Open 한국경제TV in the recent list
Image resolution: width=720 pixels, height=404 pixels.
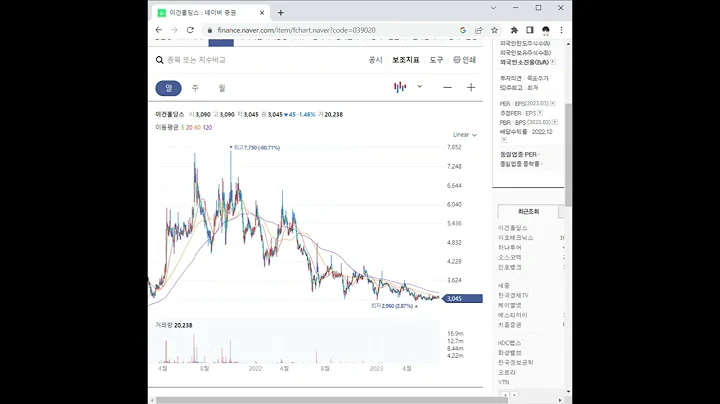pos(513,295)
